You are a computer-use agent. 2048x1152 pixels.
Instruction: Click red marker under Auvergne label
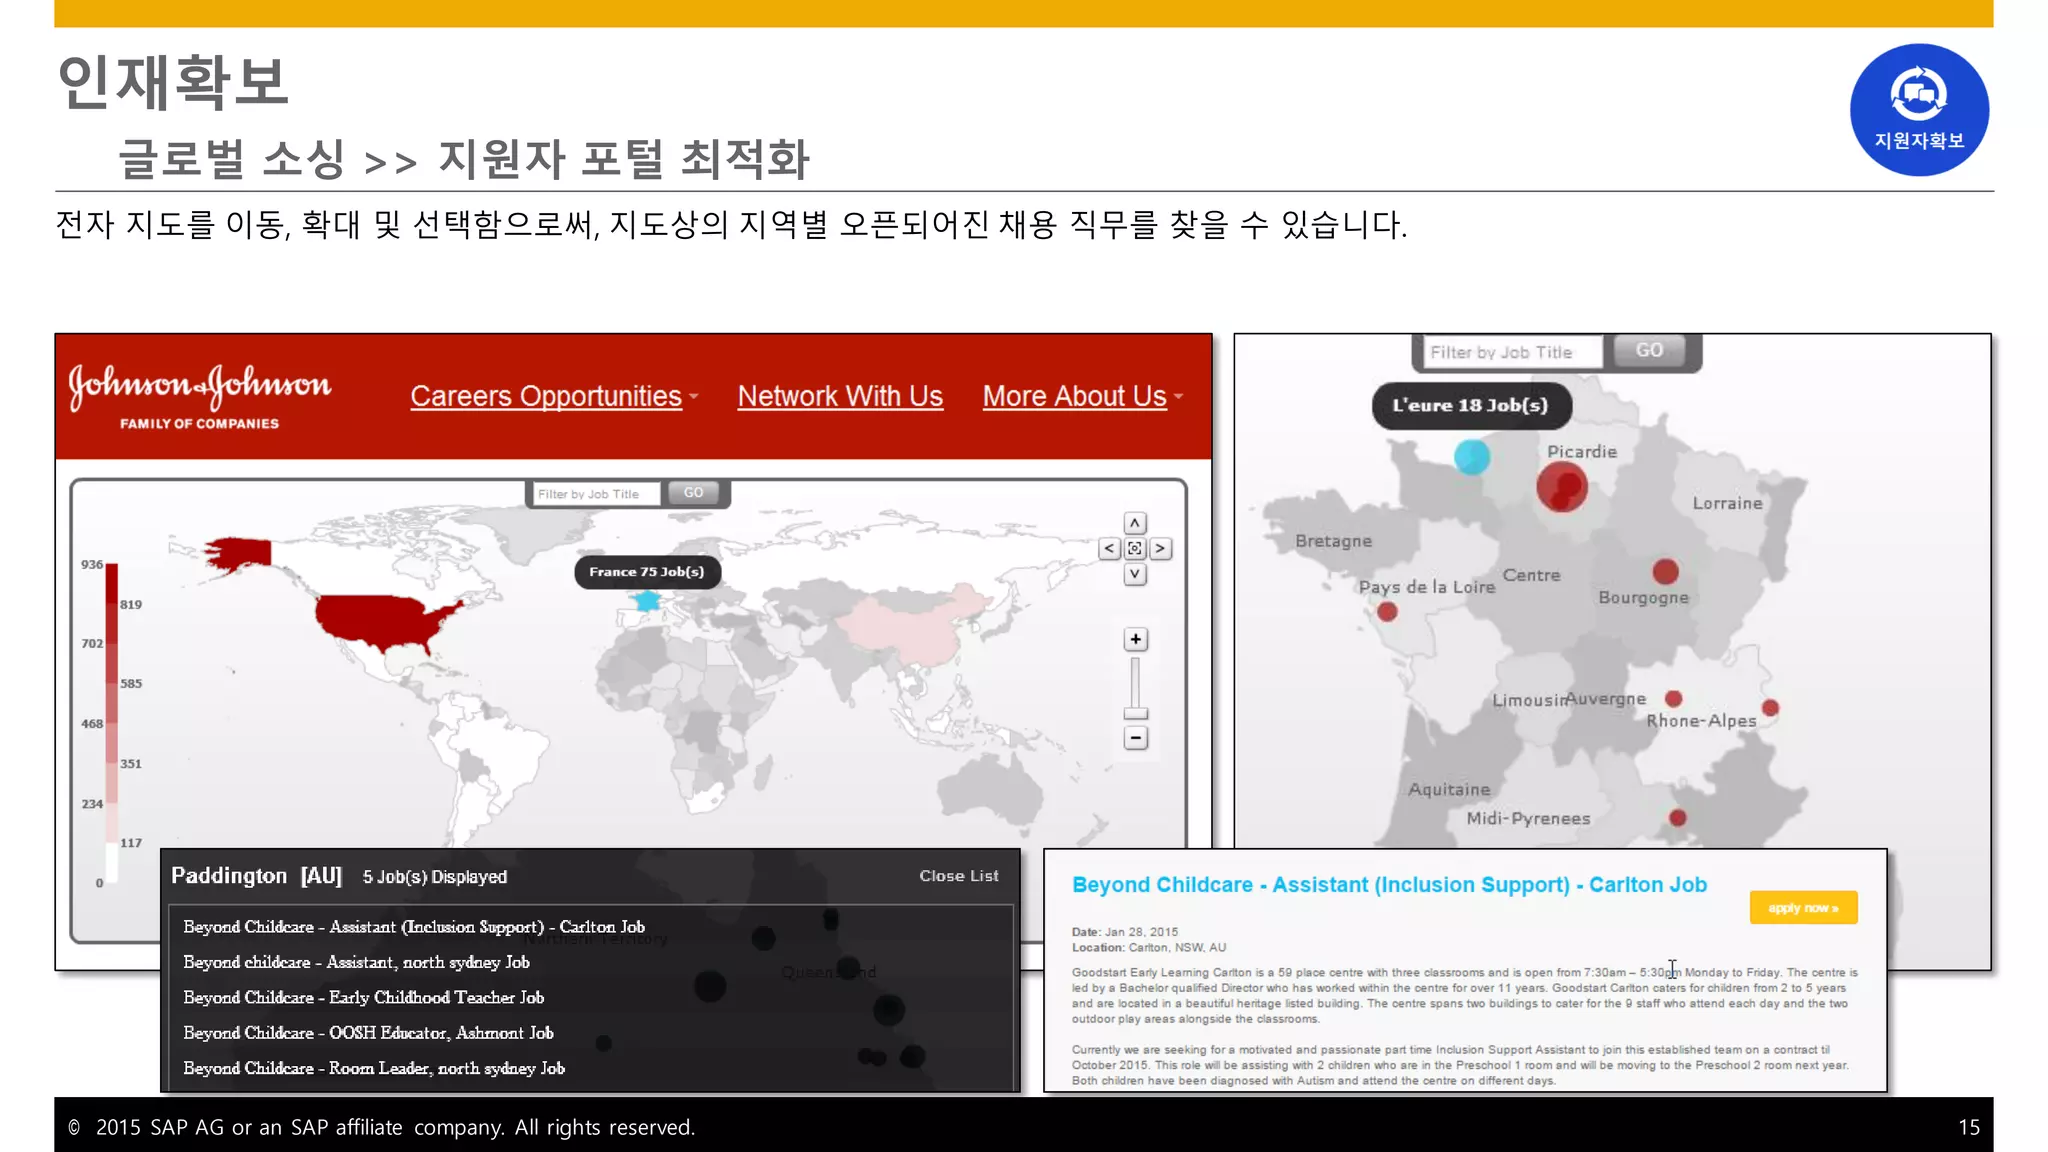[1673, 698]
